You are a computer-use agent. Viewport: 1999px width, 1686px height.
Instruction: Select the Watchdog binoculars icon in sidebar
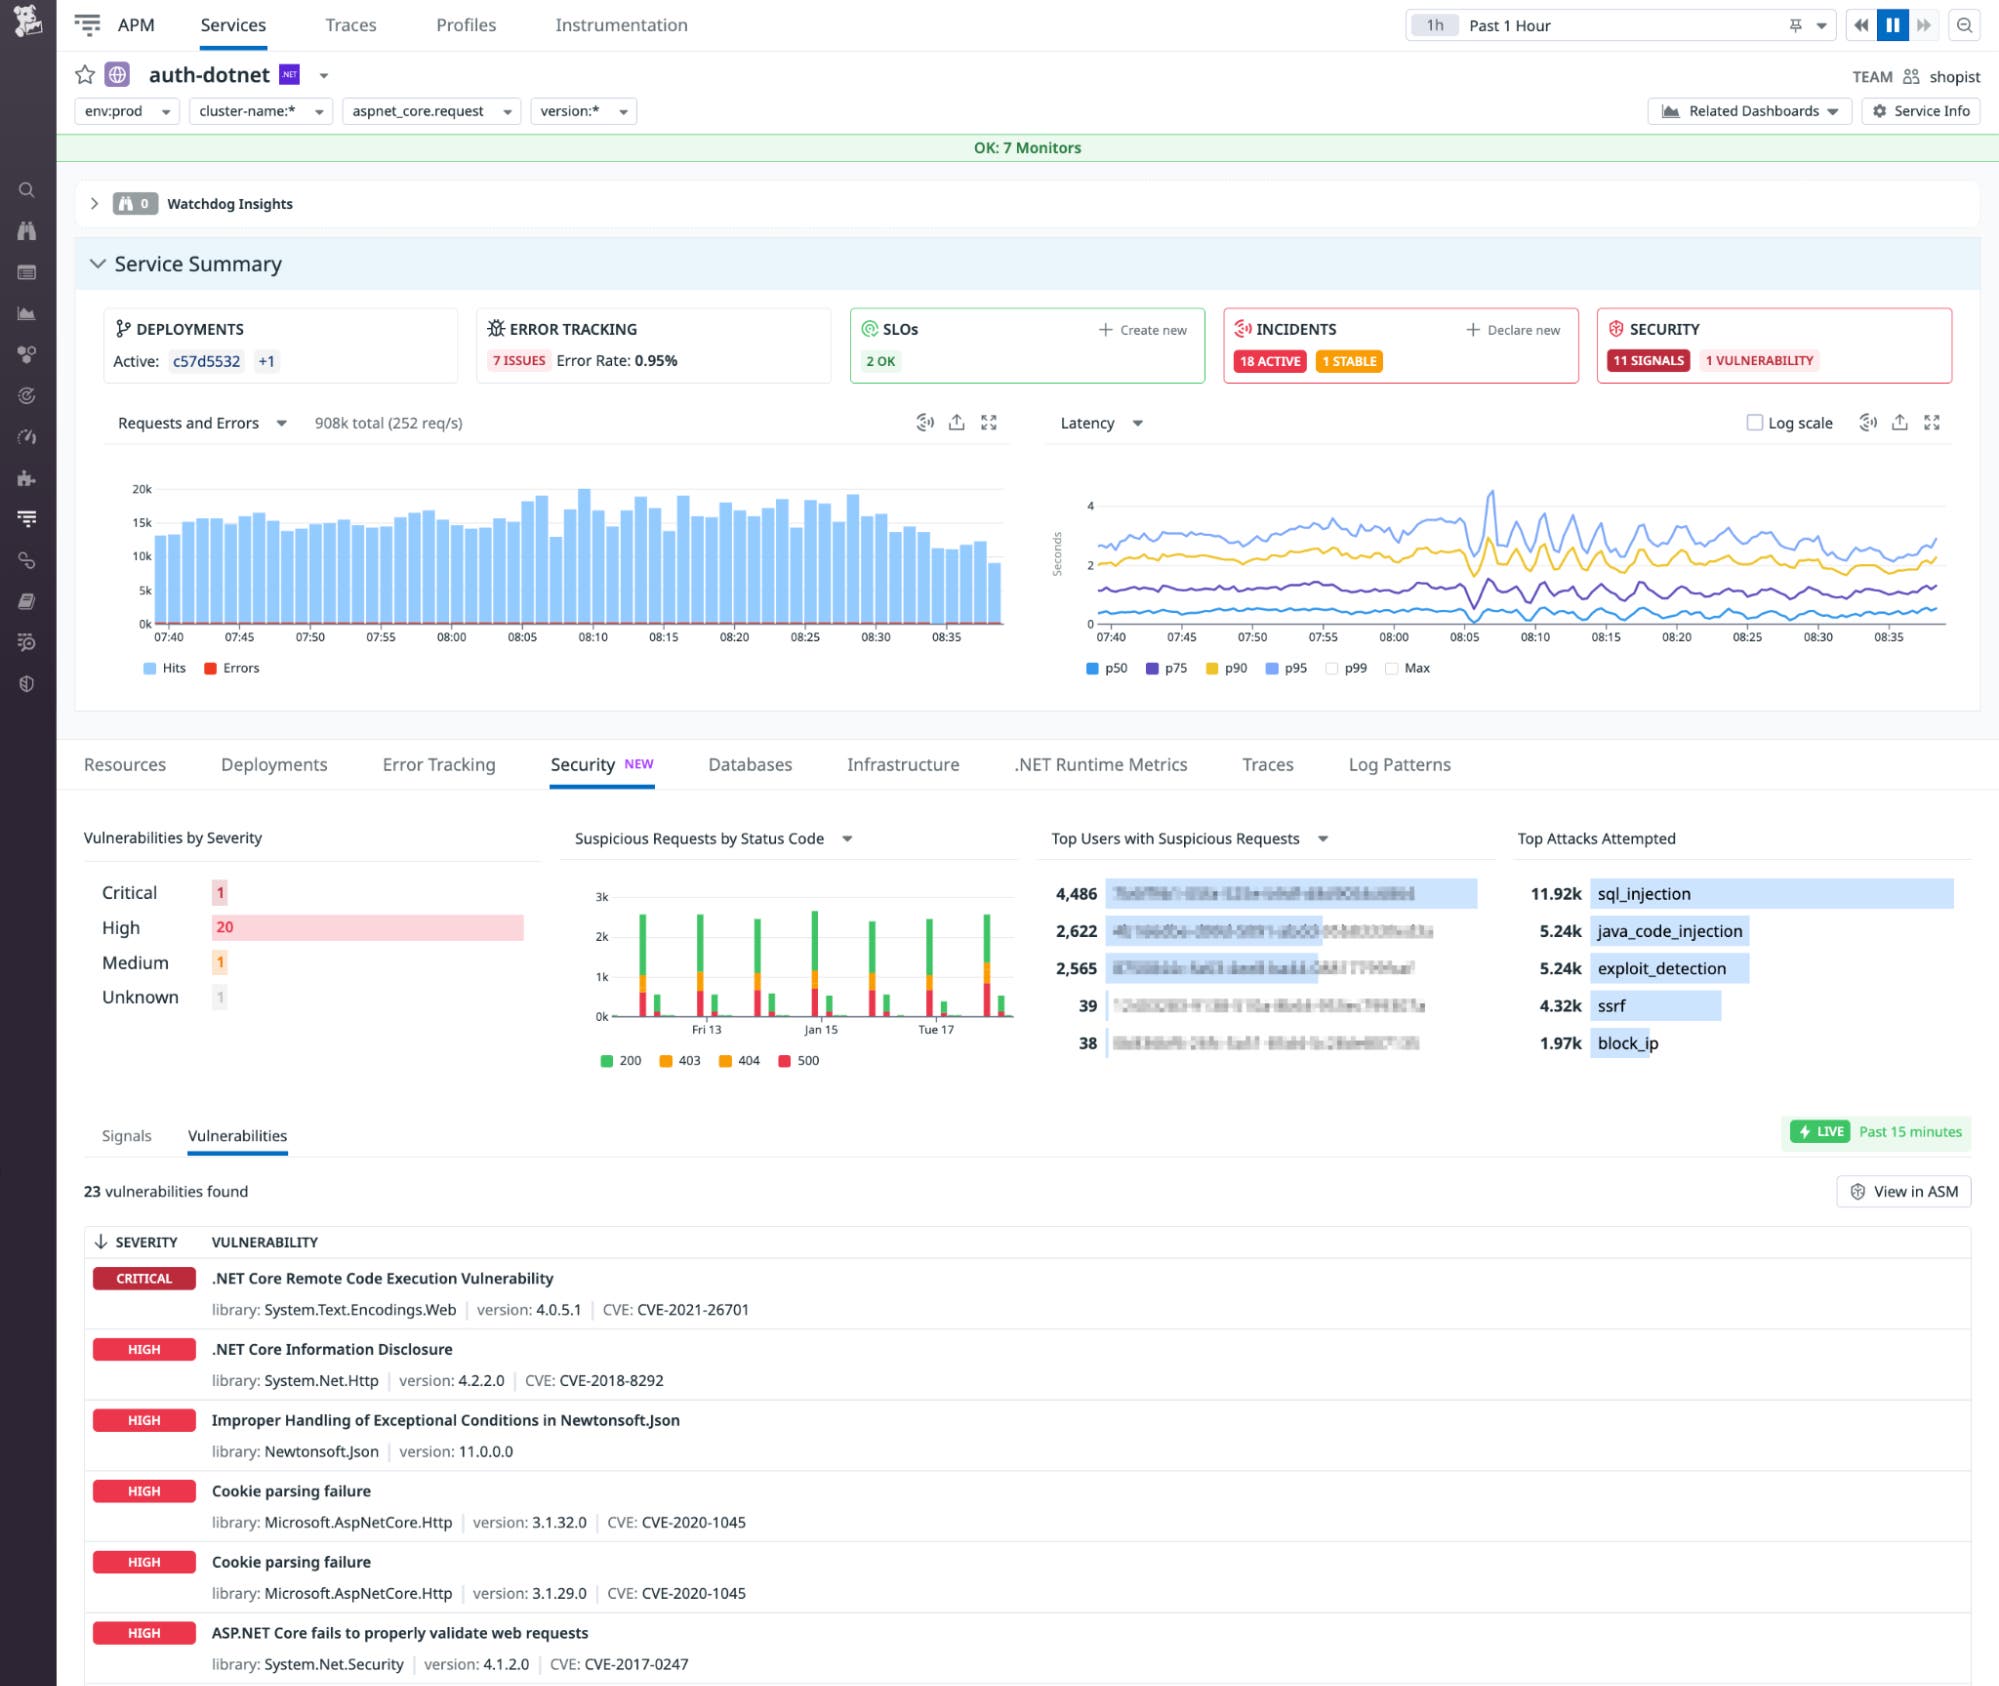27,231
